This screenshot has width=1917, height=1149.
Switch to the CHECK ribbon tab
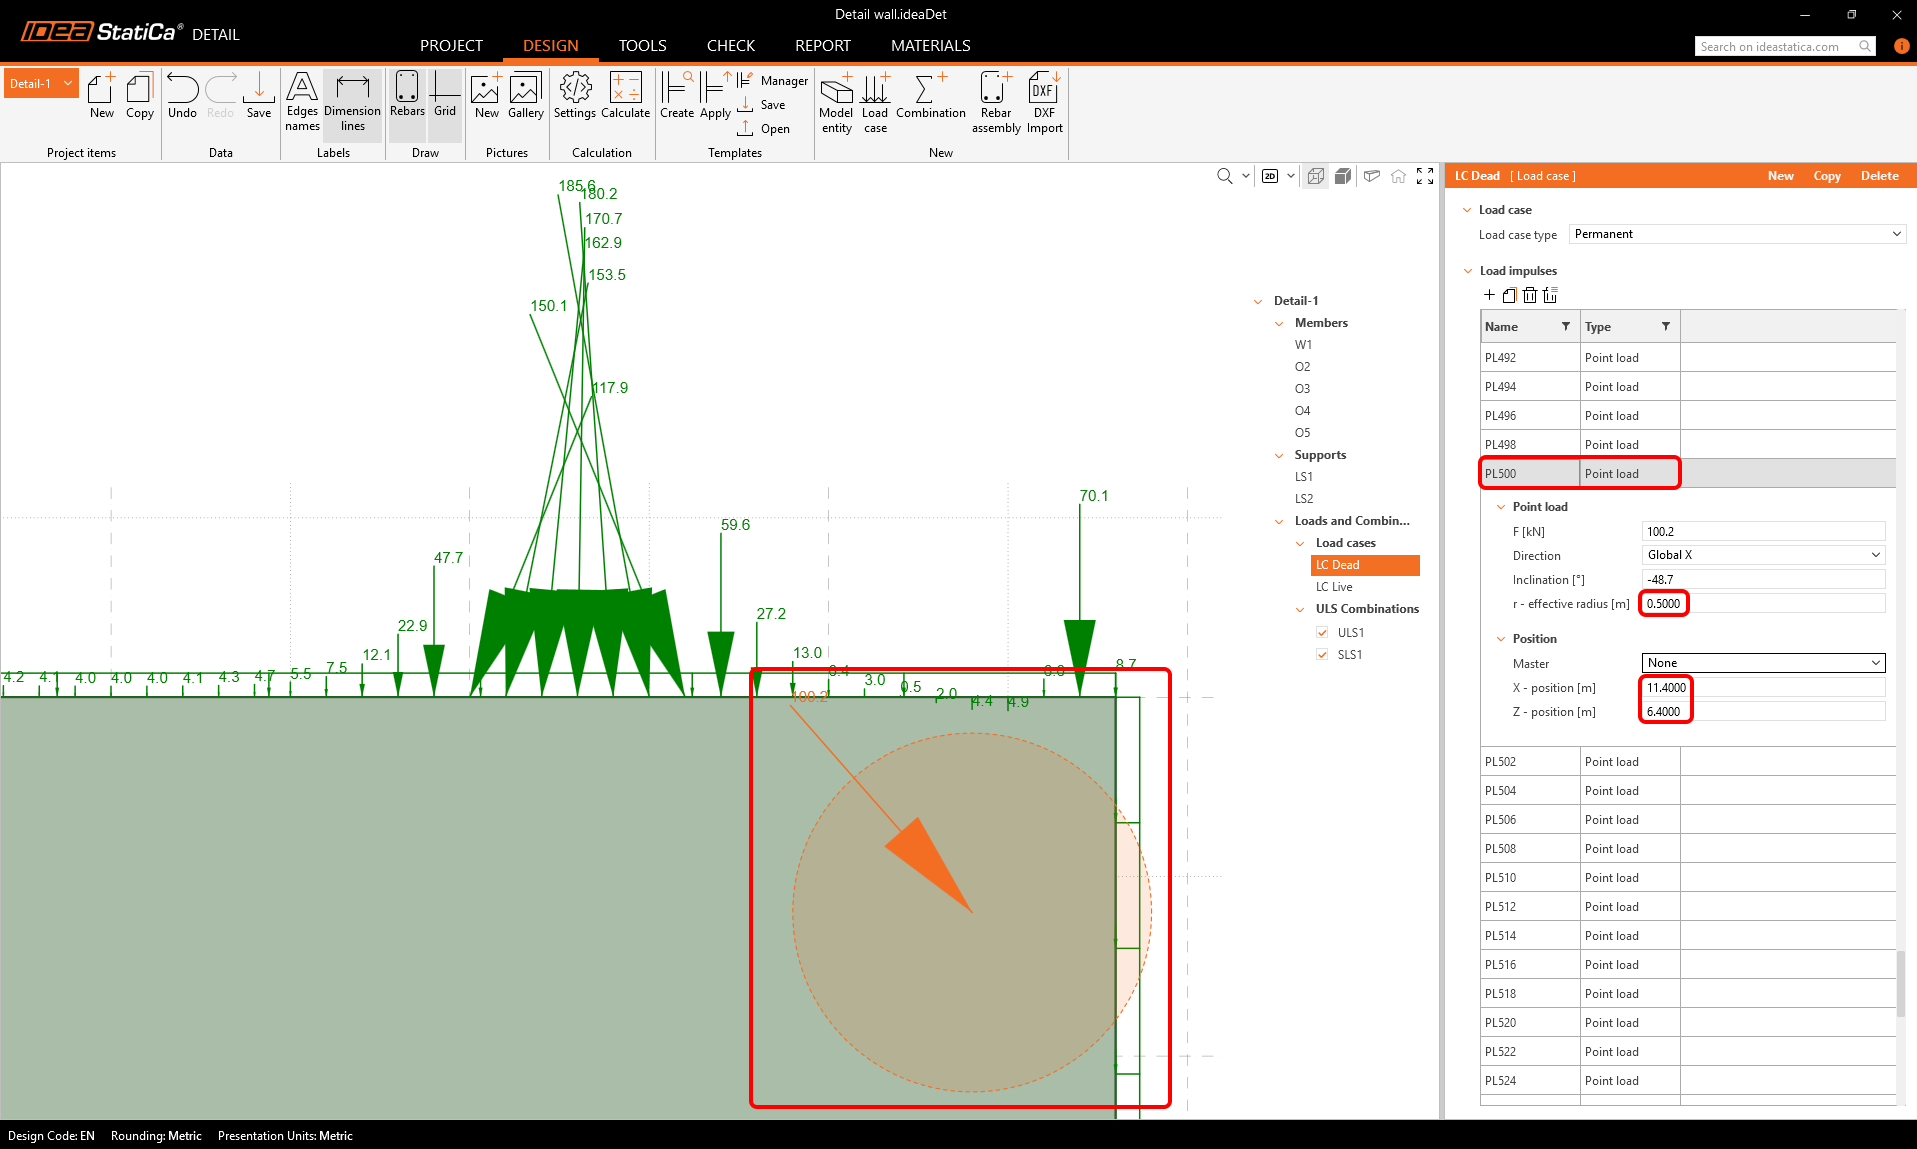pos(730,46)
